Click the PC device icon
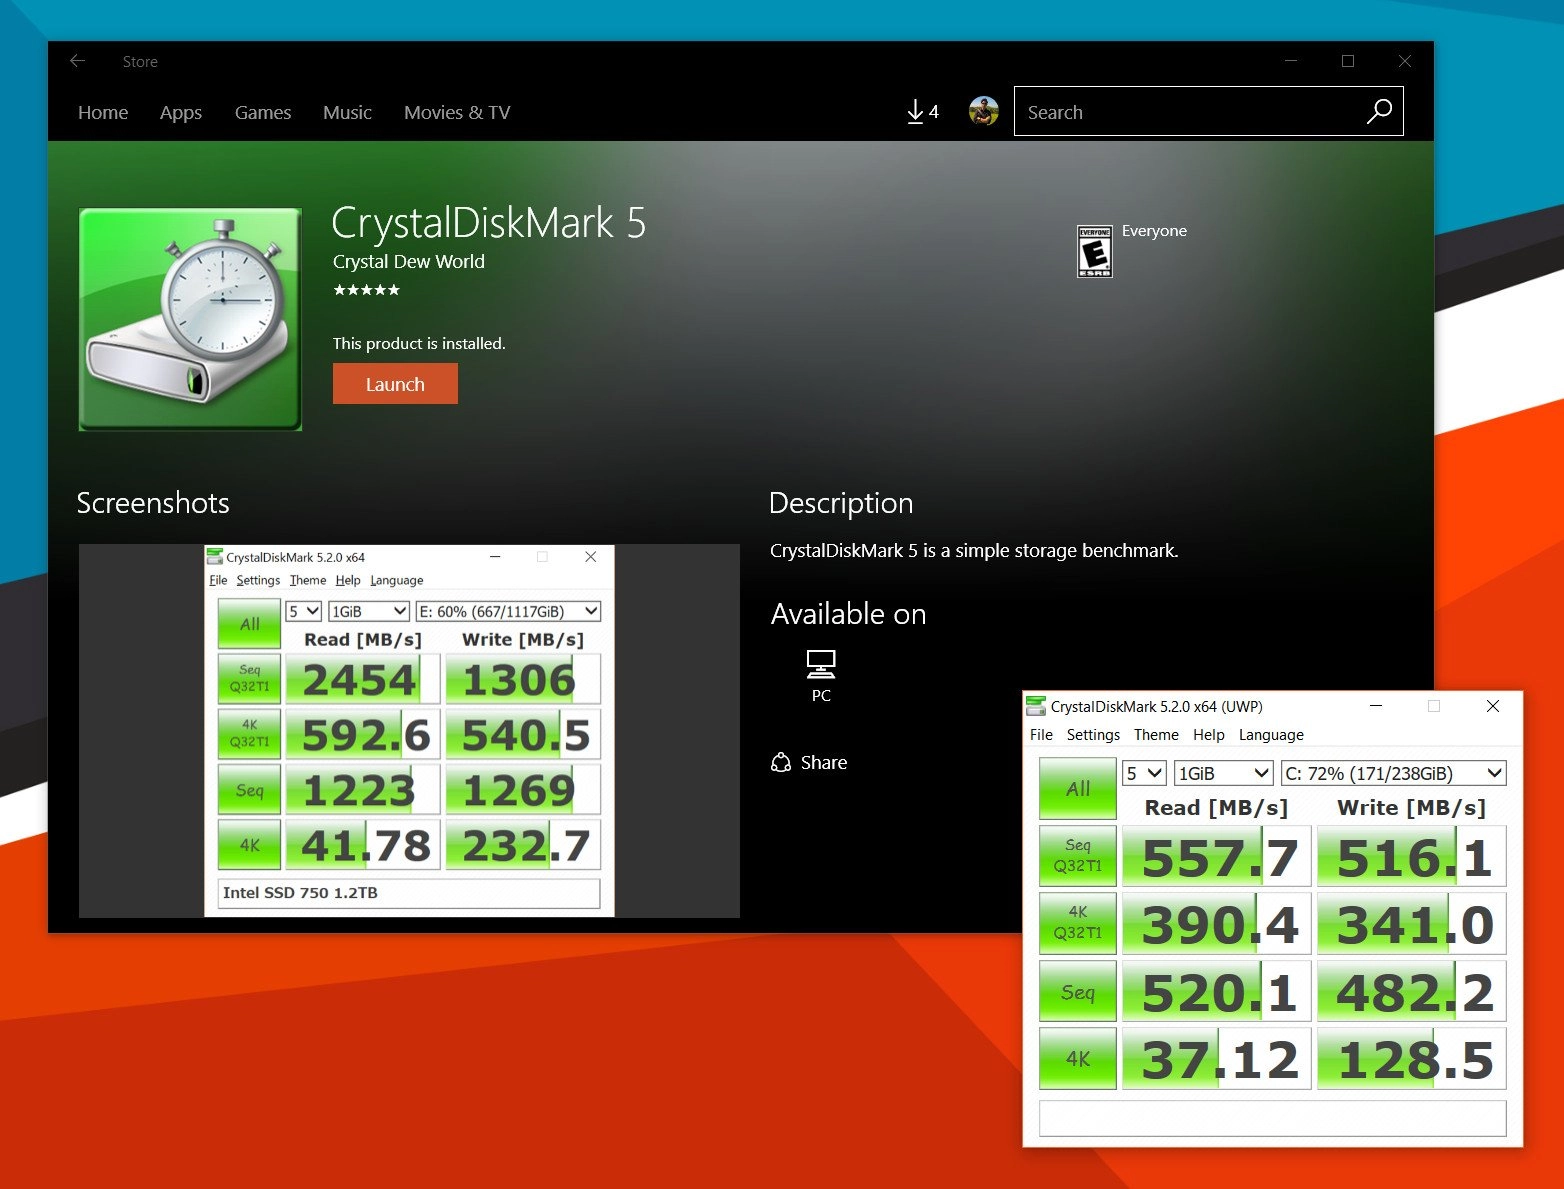This screenshot has height=1189, width=1564. [821, 663]
